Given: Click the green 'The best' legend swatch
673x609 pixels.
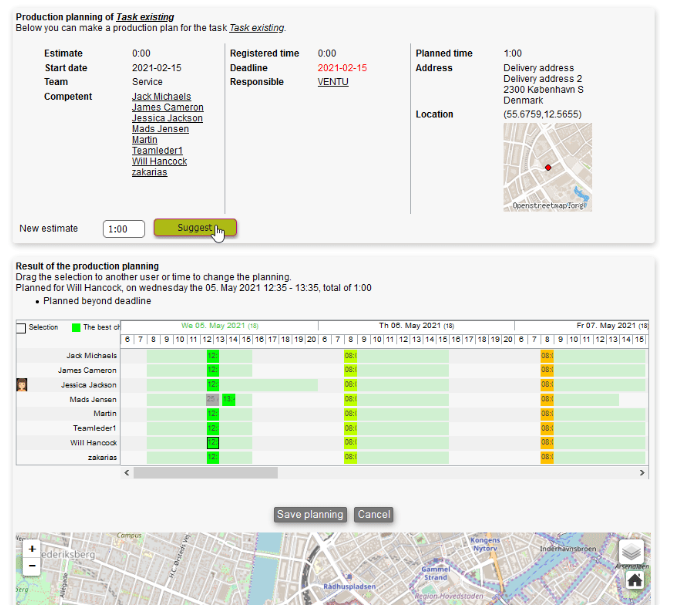Looking at the screenshot, I should click(76, 327).
